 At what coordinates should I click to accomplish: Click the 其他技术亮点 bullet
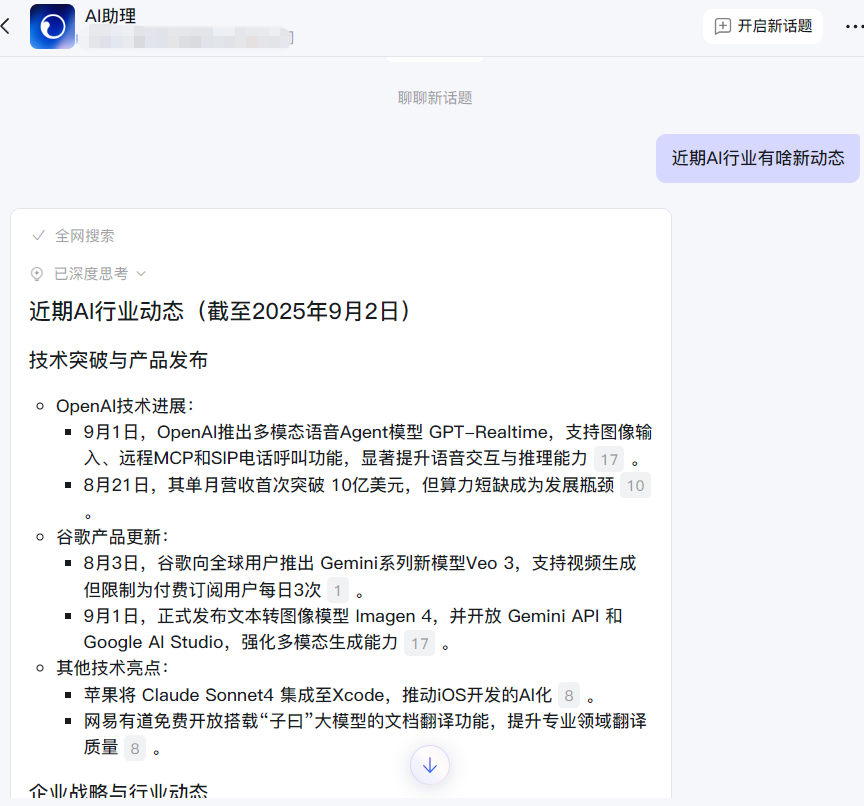tap(112, 668)
